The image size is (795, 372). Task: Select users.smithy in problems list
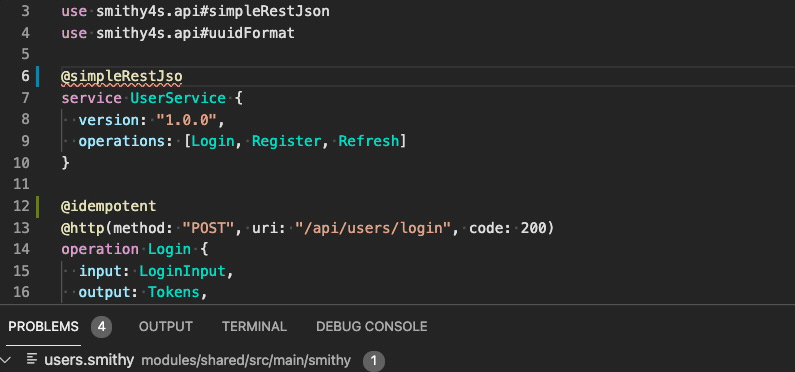tap(89, 360)
